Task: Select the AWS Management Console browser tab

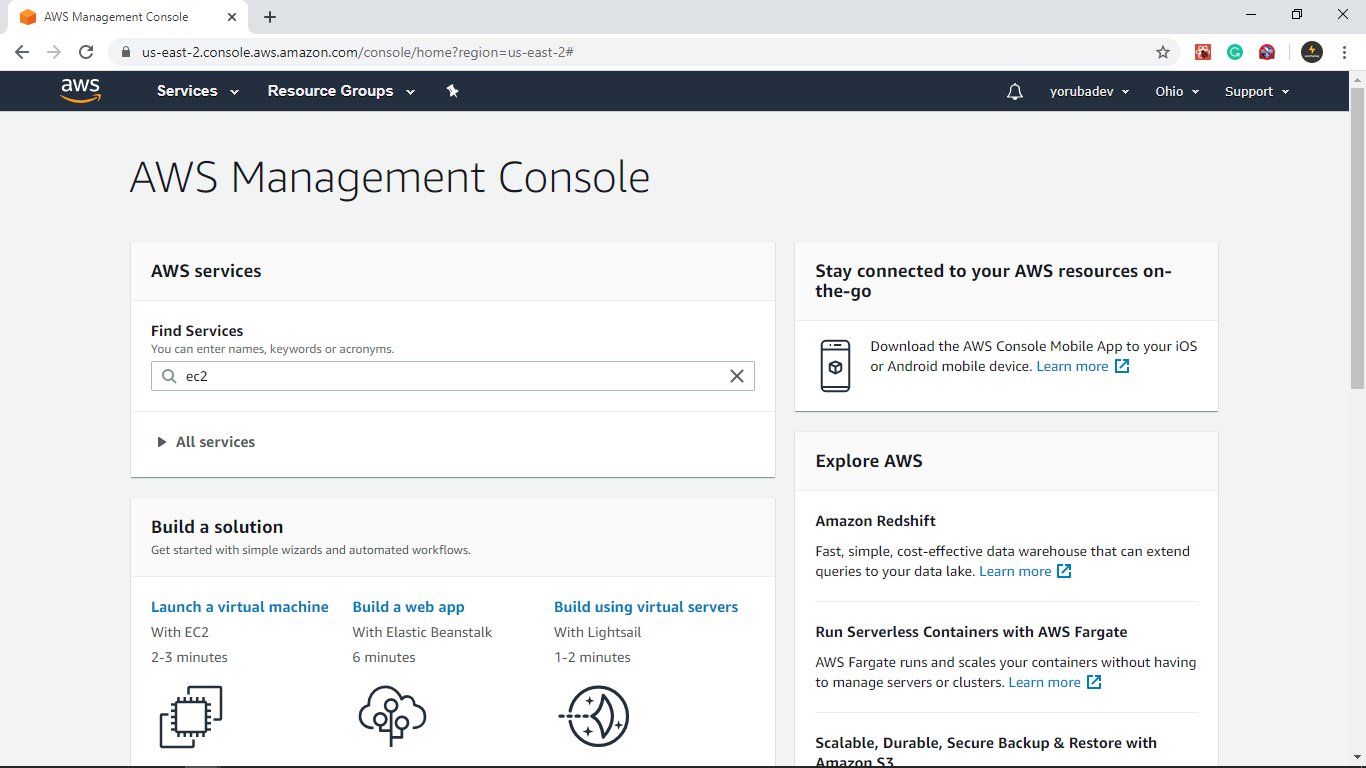Action: point(127,17)
